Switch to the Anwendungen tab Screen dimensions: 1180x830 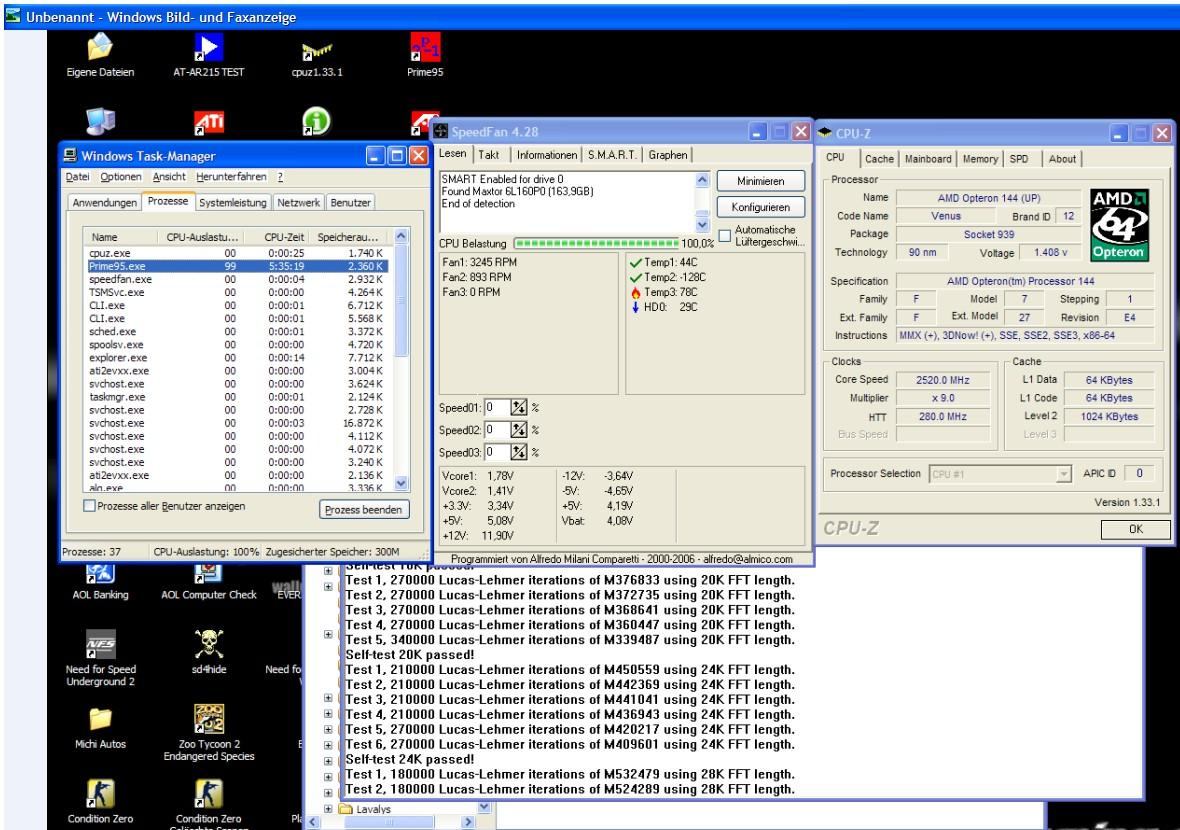105,202
